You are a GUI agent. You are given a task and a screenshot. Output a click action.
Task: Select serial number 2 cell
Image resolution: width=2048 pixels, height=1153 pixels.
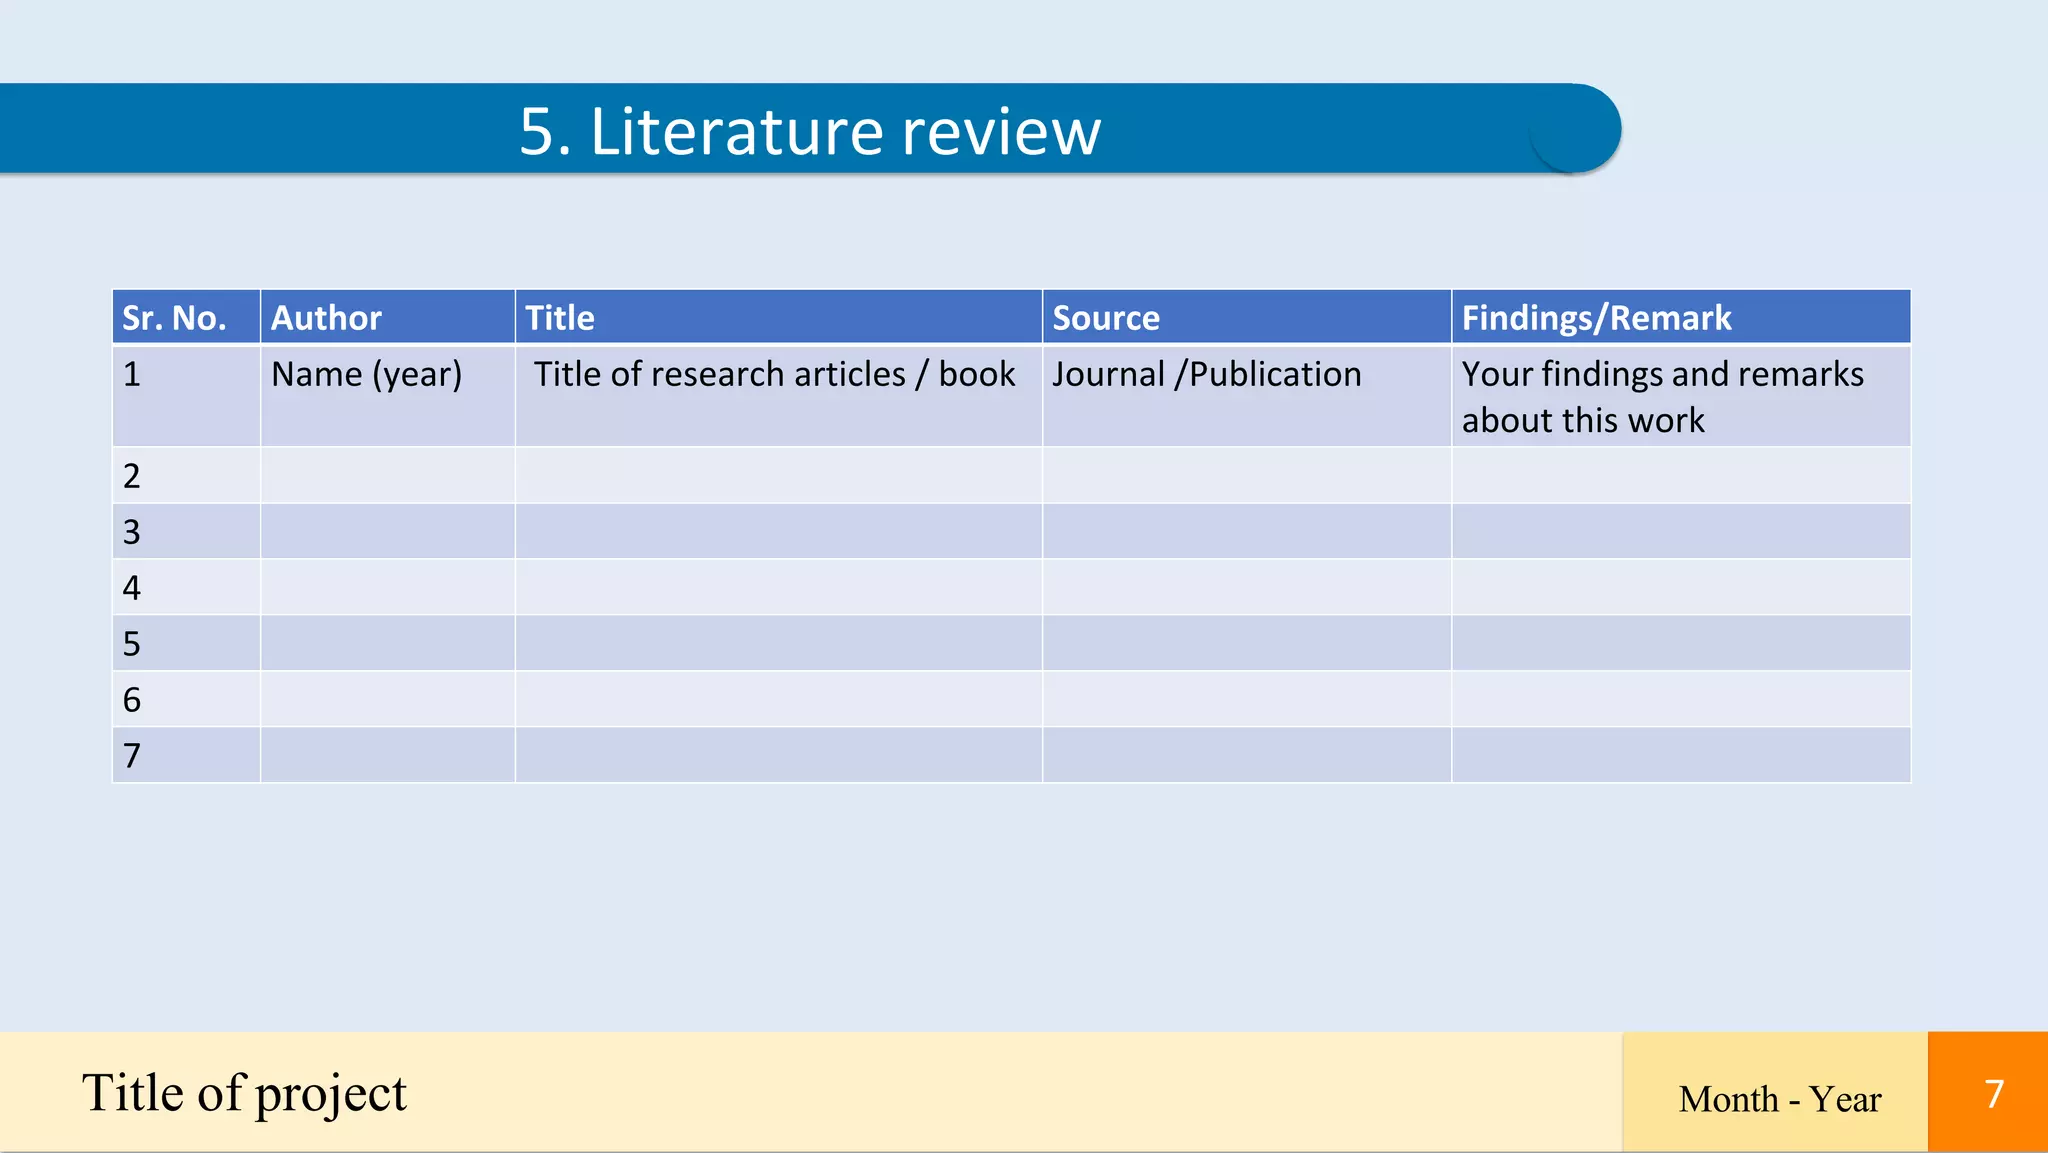(186, 475)
